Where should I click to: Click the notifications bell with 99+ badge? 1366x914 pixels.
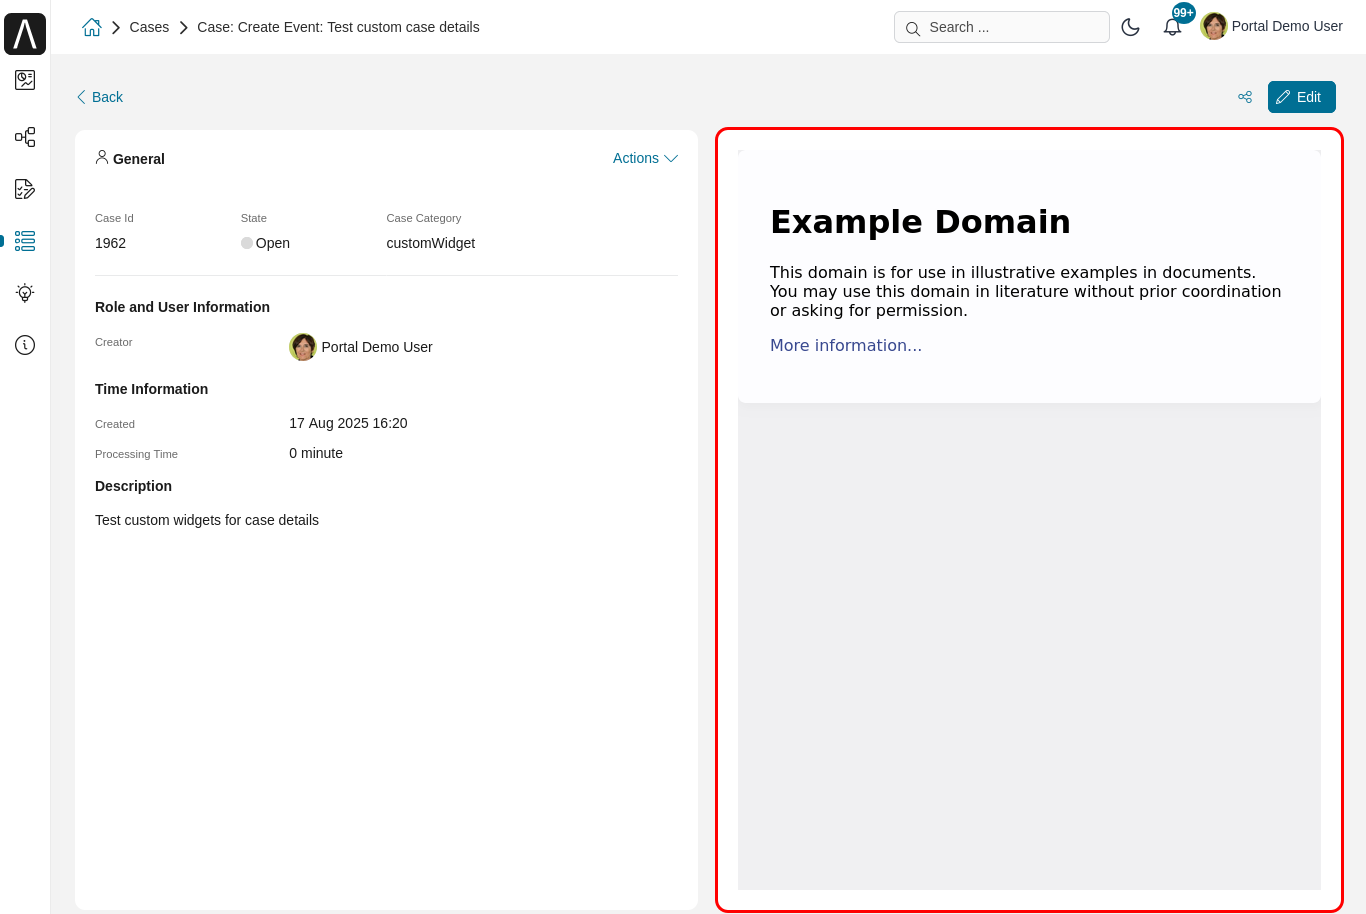point(1171,26)
